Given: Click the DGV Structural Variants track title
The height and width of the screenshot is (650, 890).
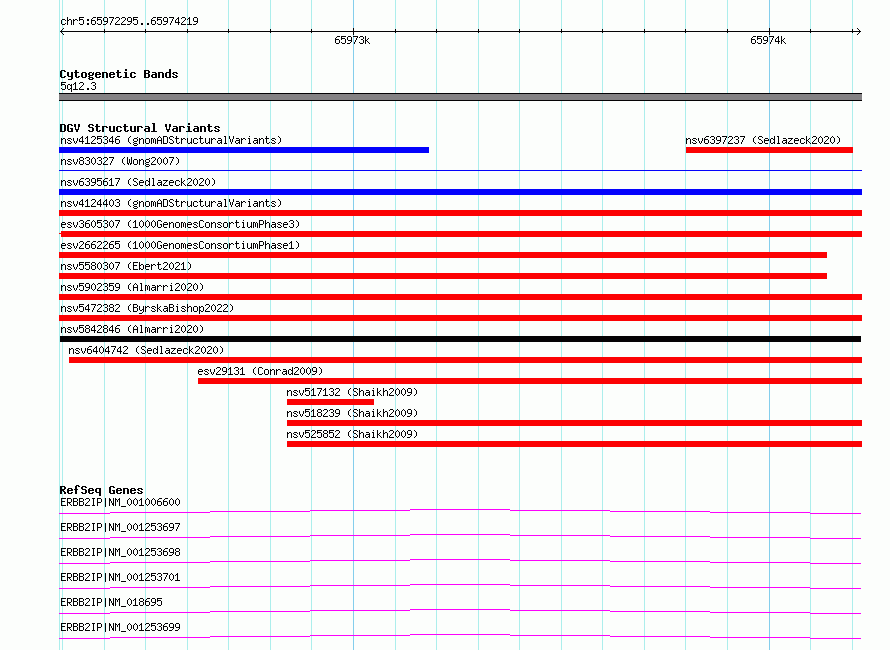Looking at the screenshot, I should [x=140, y=128].
